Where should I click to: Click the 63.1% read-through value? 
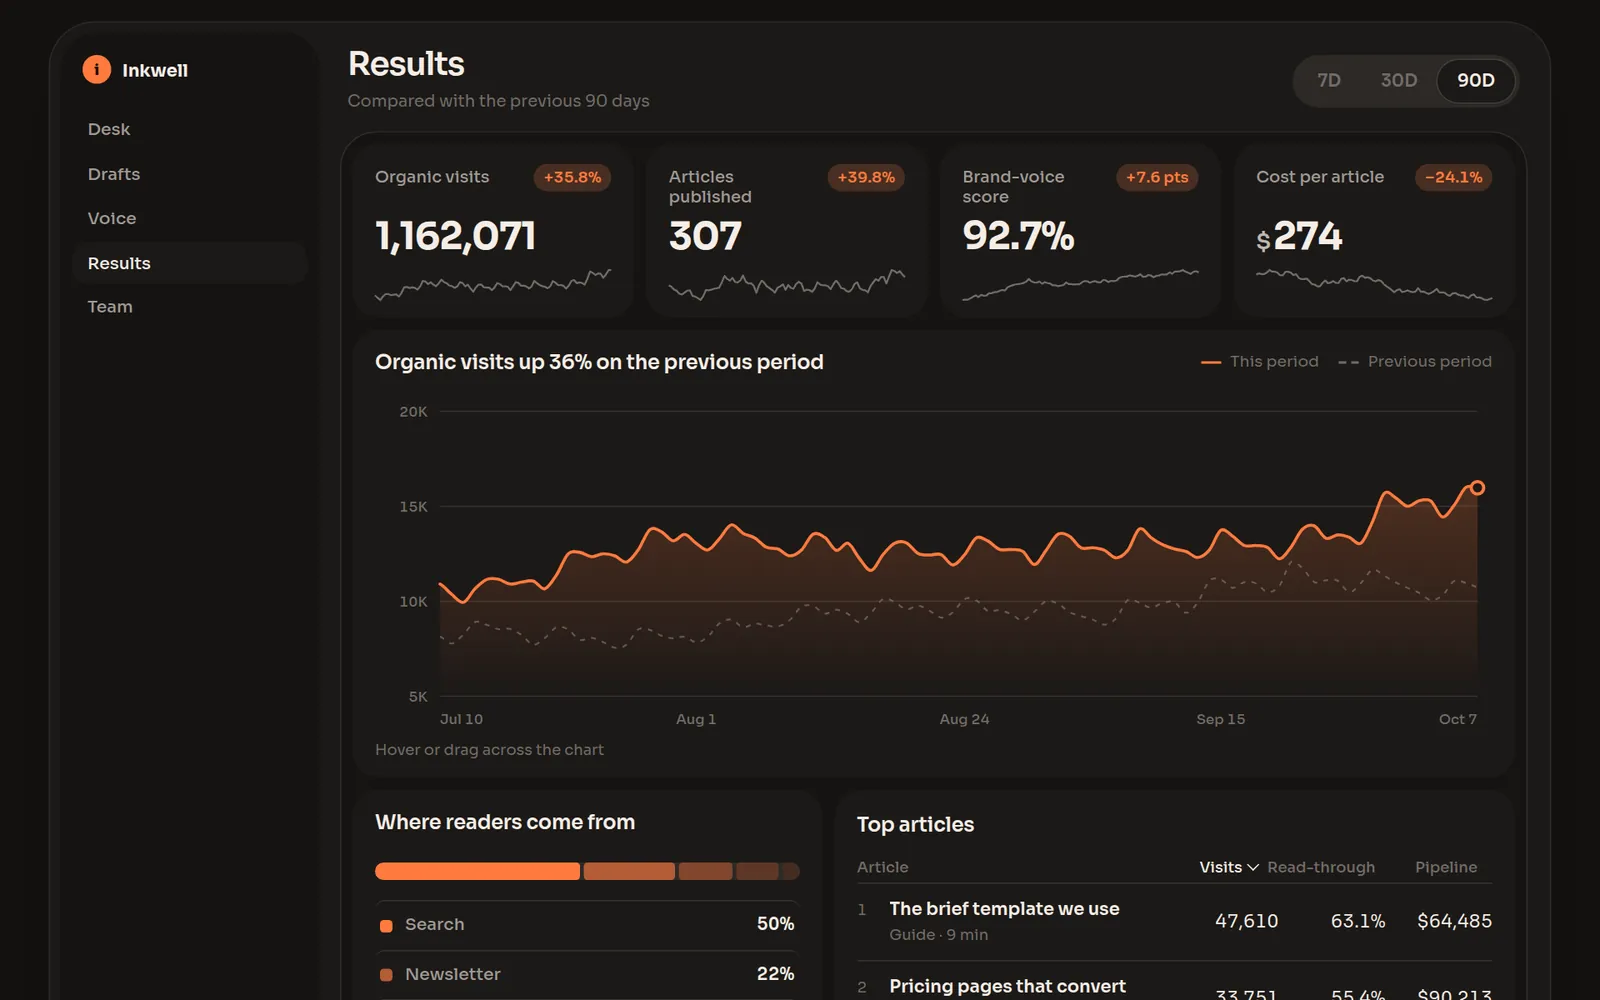(x=1358, y=921)
